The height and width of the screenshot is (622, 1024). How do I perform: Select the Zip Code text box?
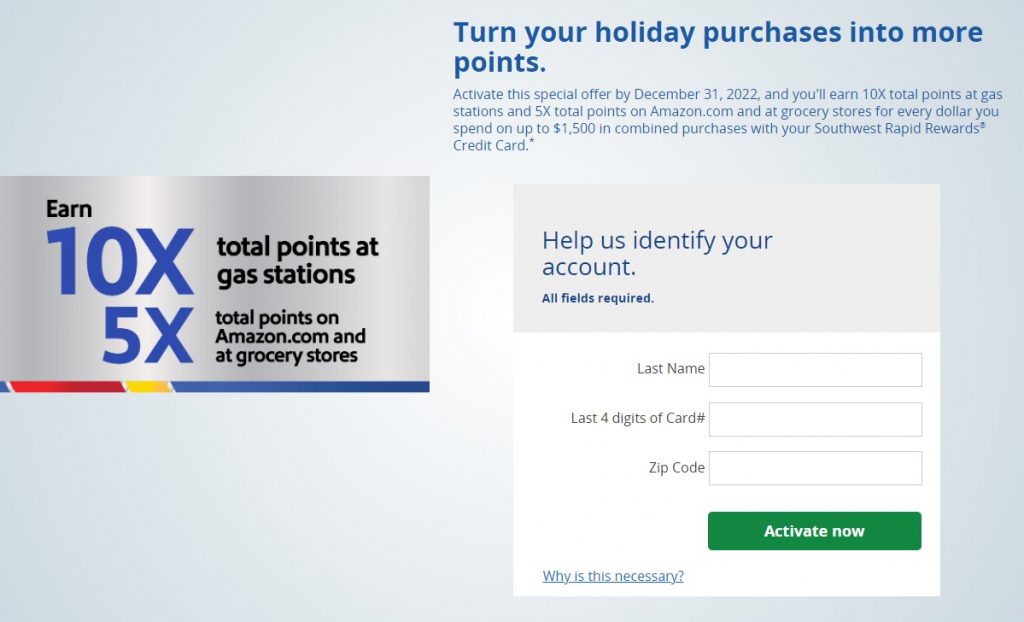click(815, 468)
